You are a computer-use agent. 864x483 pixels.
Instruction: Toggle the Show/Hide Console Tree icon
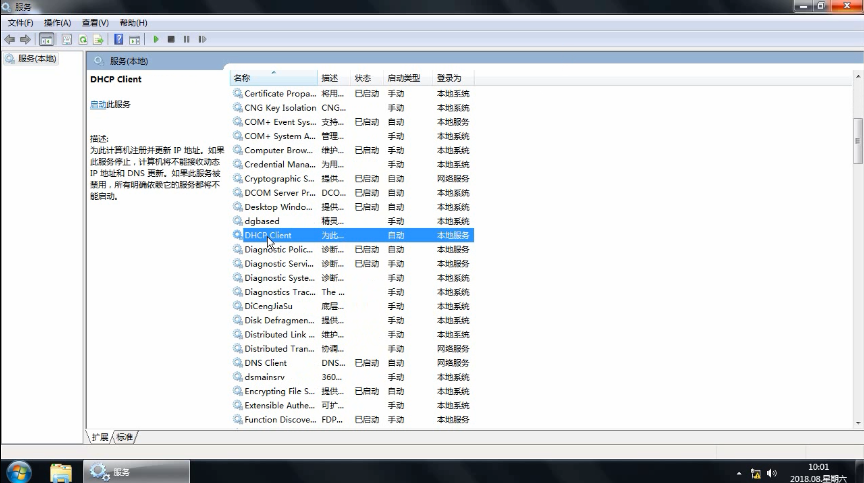click(46, 39)
